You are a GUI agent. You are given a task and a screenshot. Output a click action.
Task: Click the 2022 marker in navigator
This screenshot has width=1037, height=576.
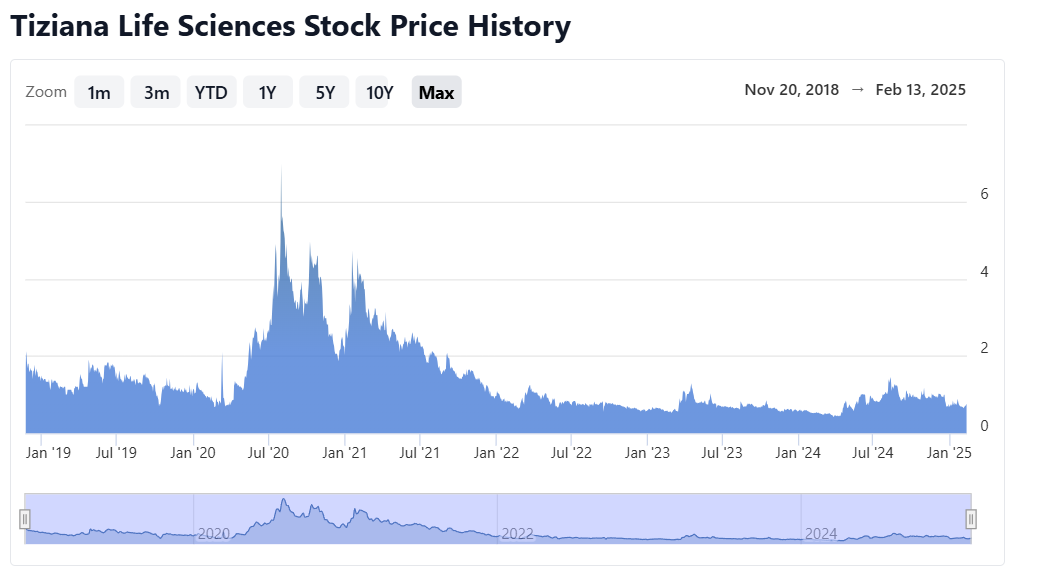pos(517,534)
